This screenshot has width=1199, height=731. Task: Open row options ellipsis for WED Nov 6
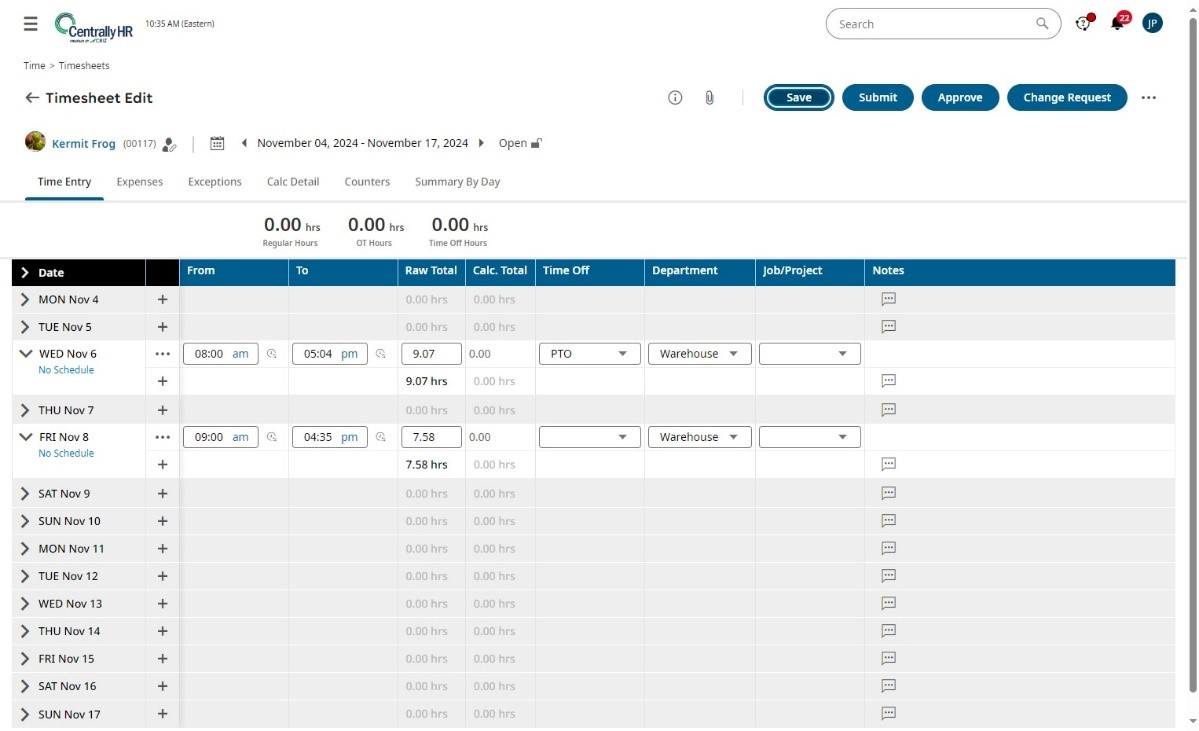coord(162,354)
